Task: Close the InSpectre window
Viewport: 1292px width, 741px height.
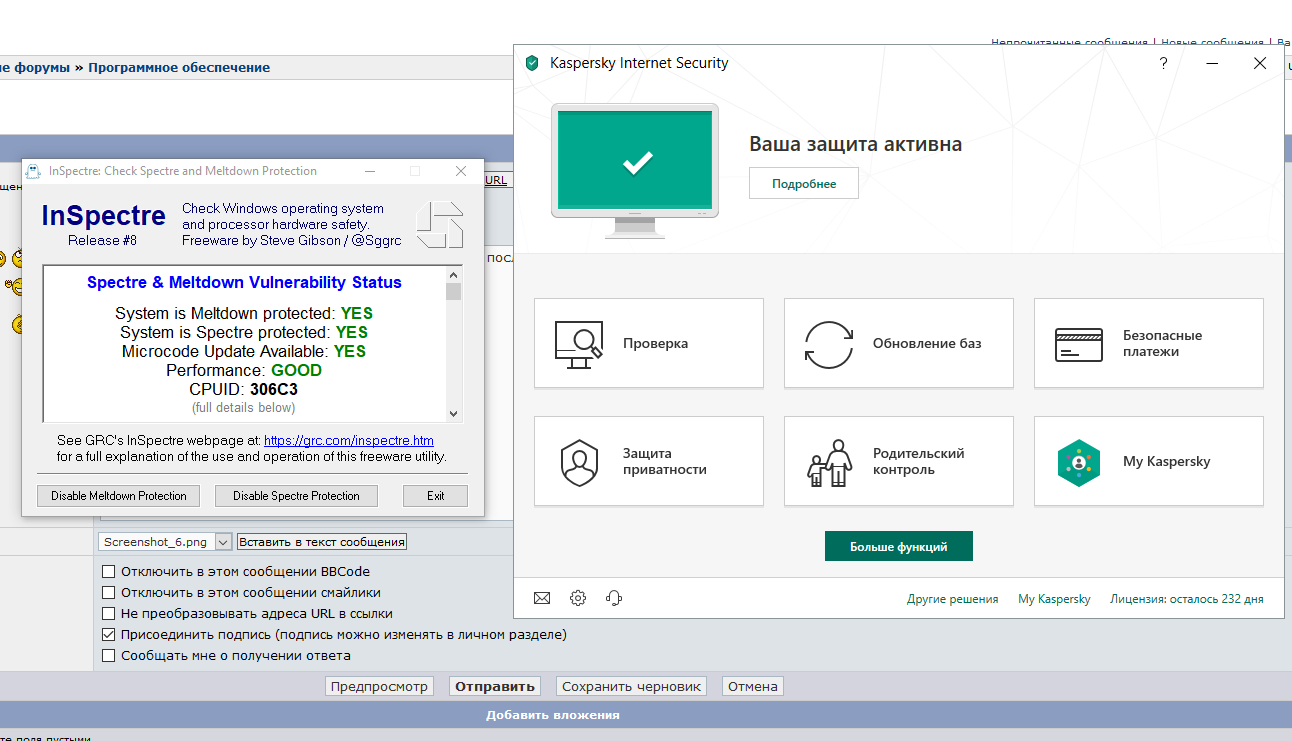Action: (461, 171)
